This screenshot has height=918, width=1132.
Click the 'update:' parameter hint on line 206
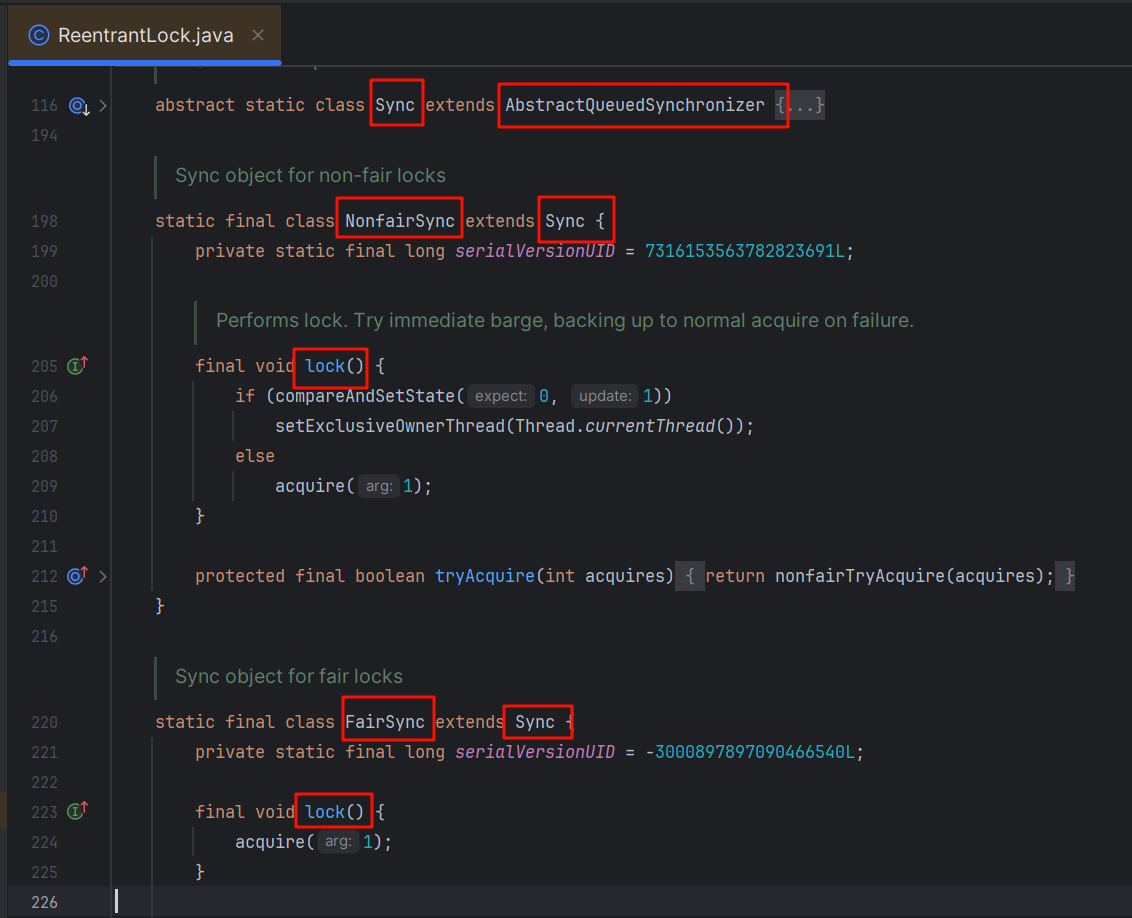(605, 396)
